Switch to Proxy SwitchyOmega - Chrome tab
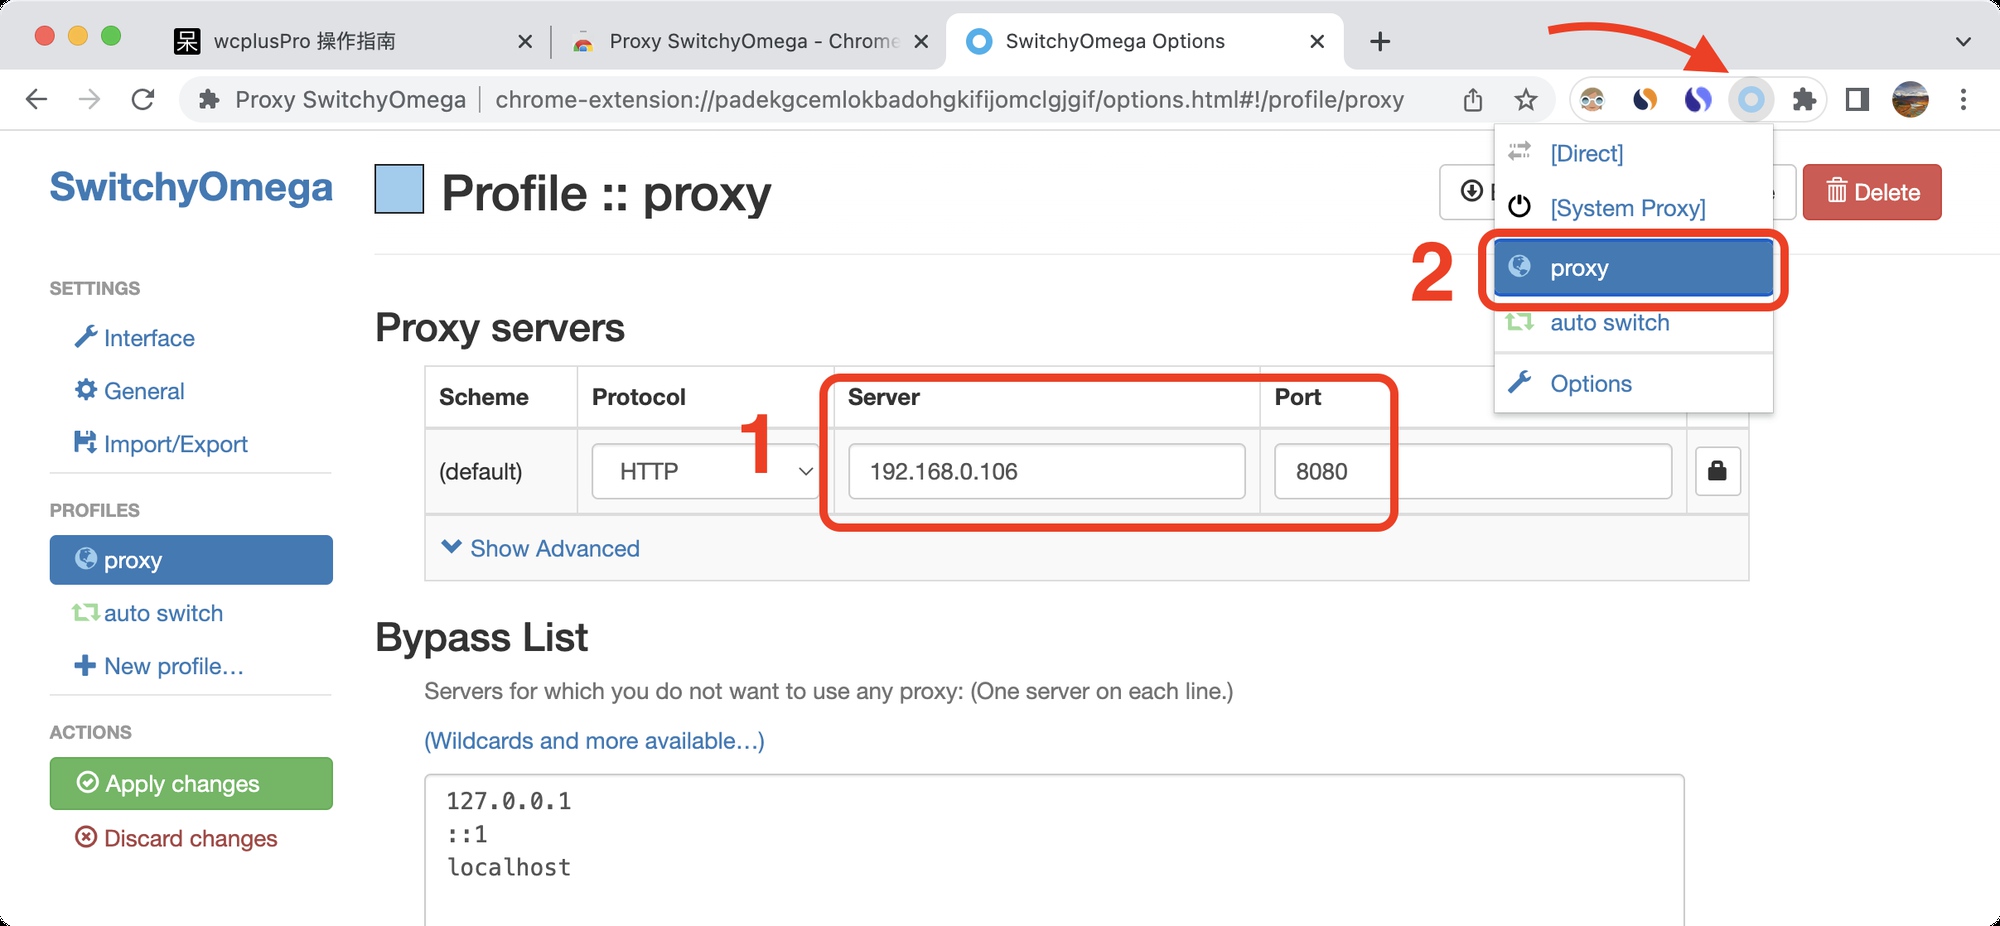This screenshot has height=926, width=2000. click(x=748, y=41)
